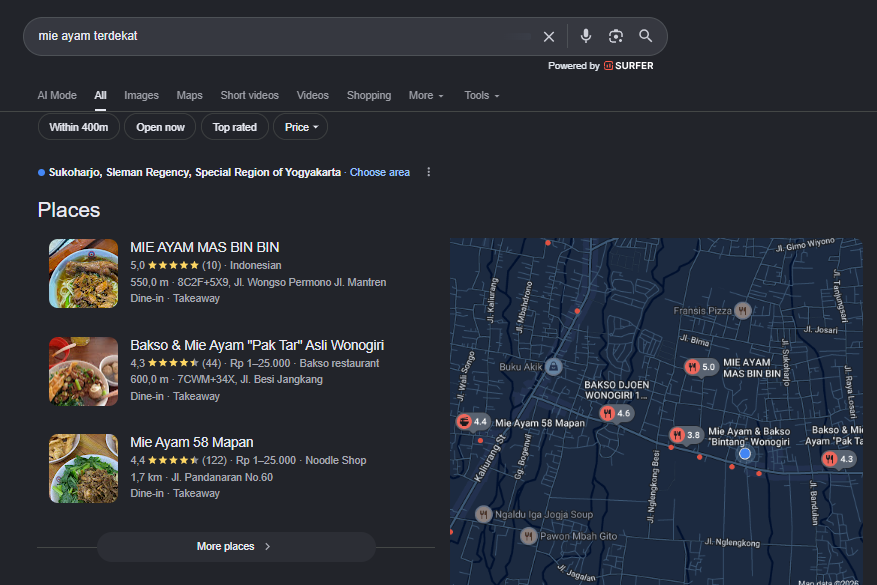Expand the Price filter dropdown
Screen dimensions: 877x585
(301, 127)
